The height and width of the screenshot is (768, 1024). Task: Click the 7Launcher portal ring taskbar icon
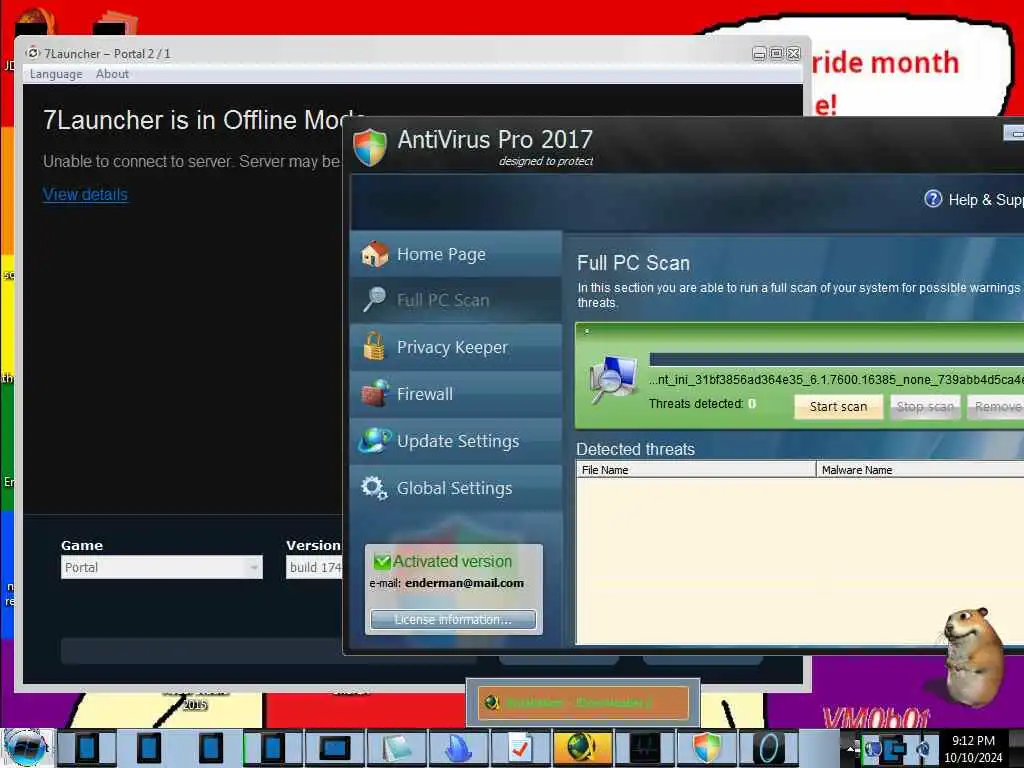tap(768, 748)
